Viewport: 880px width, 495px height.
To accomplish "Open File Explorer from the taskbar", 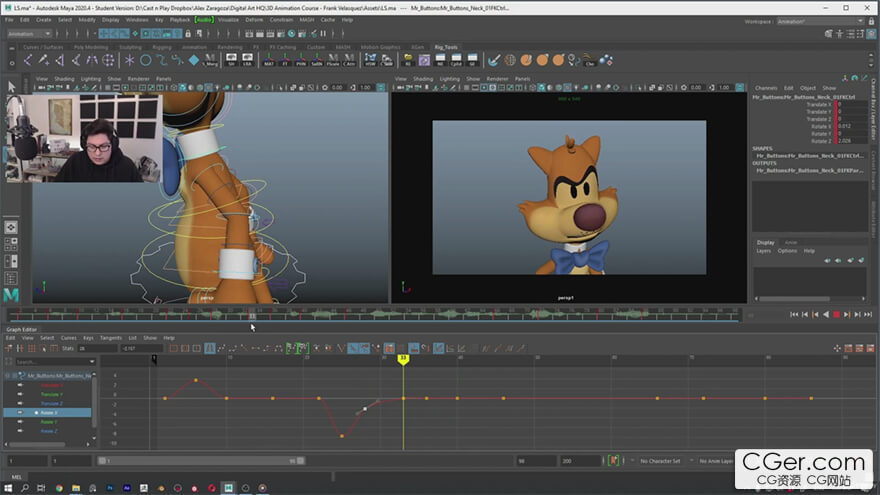I will (76, 488).
